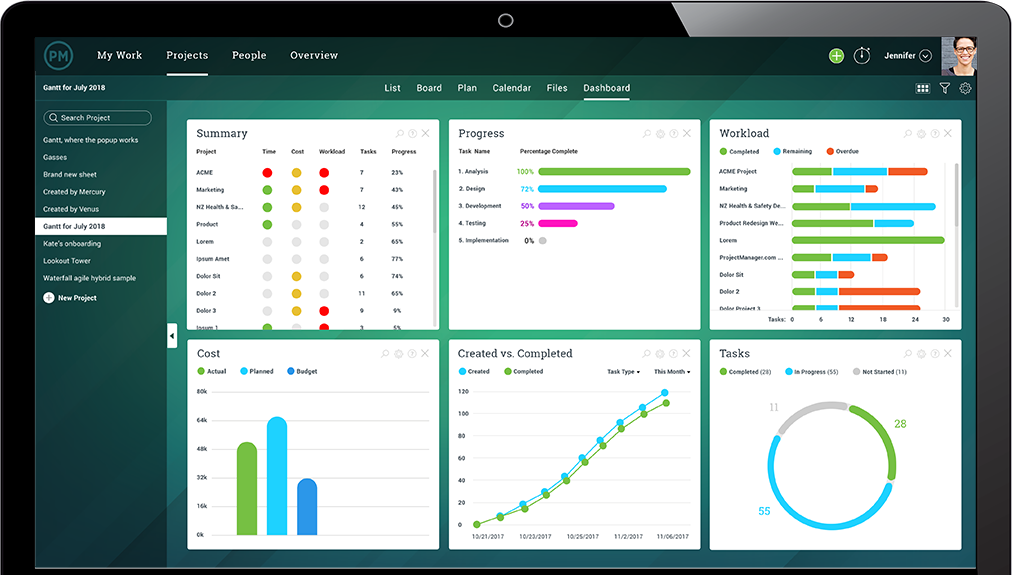Screen dimensions: 1012x575
Task: Open the Task Type dropdown
Action: point(623,372)
